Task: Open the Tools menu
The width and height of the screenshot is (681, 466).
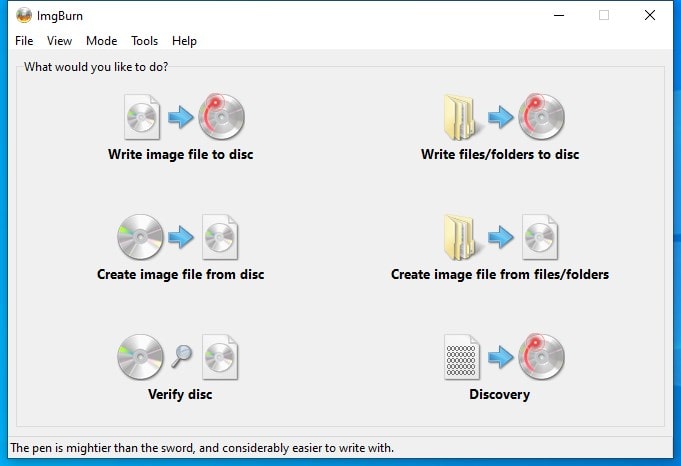Action: [145, 41]
